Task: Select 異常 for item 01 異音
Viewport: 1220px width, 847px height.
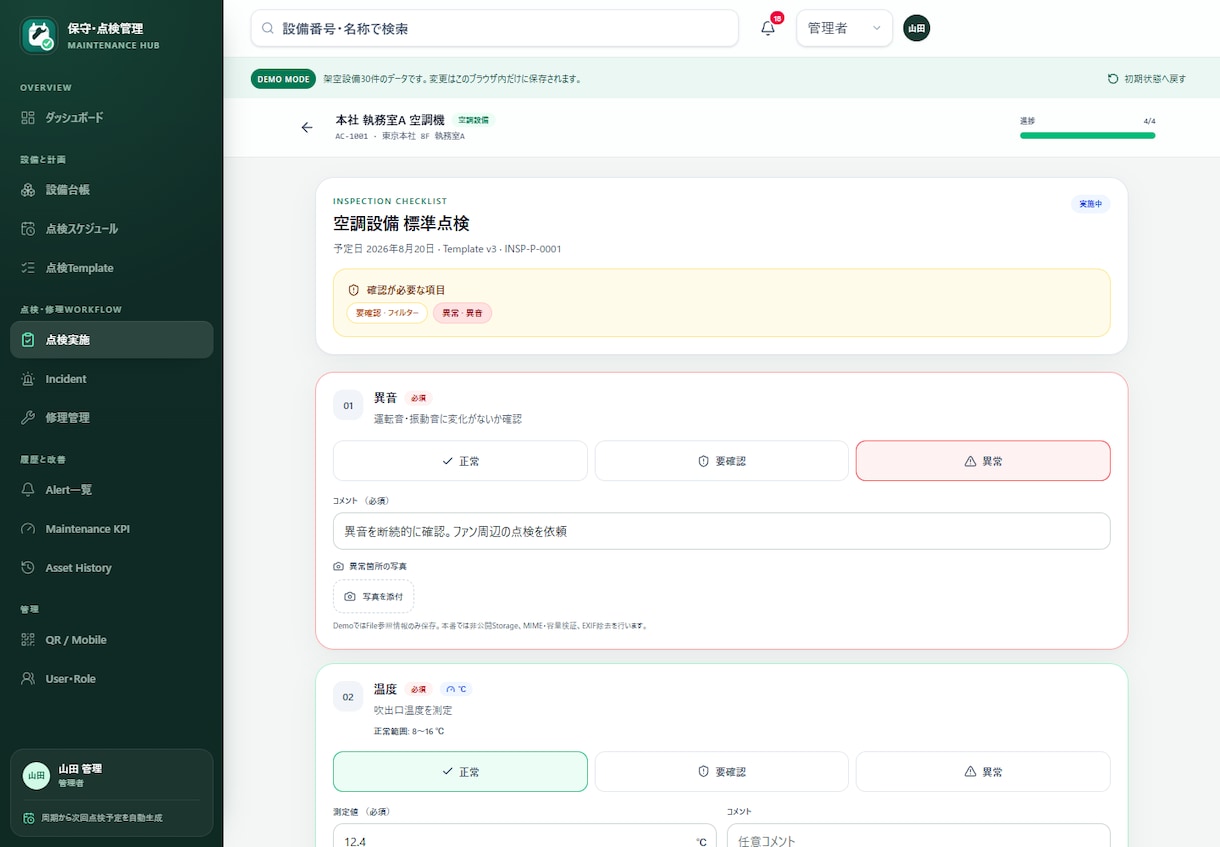Action: pos(983,461)
